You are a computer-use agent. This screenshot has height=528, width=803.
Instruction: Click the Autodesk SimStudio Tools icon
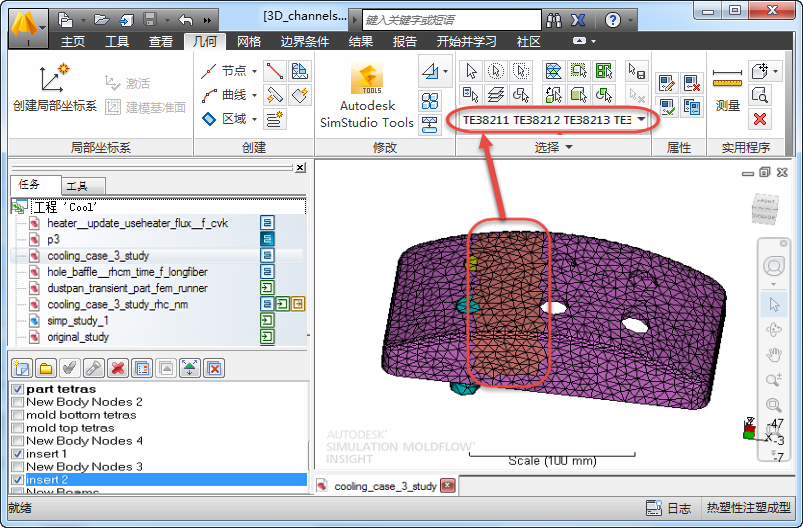pyautogui.click(x=367, y=79)
